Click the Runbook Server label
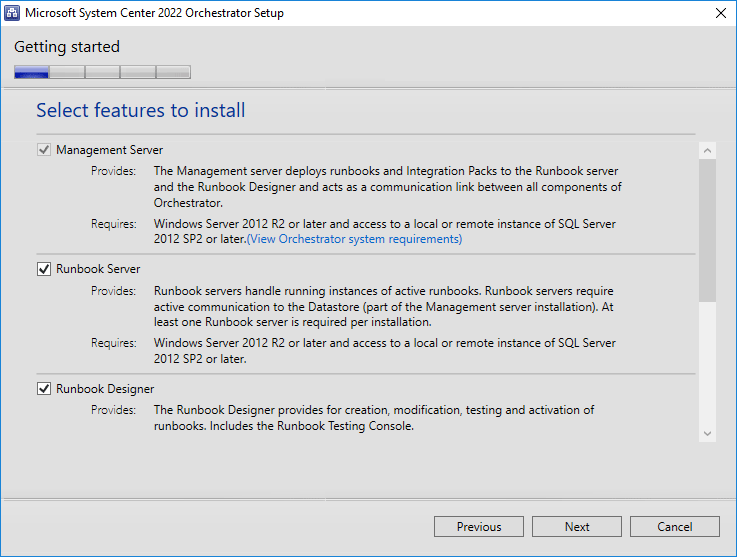The image size is (737, 557). tap(98, 269)
